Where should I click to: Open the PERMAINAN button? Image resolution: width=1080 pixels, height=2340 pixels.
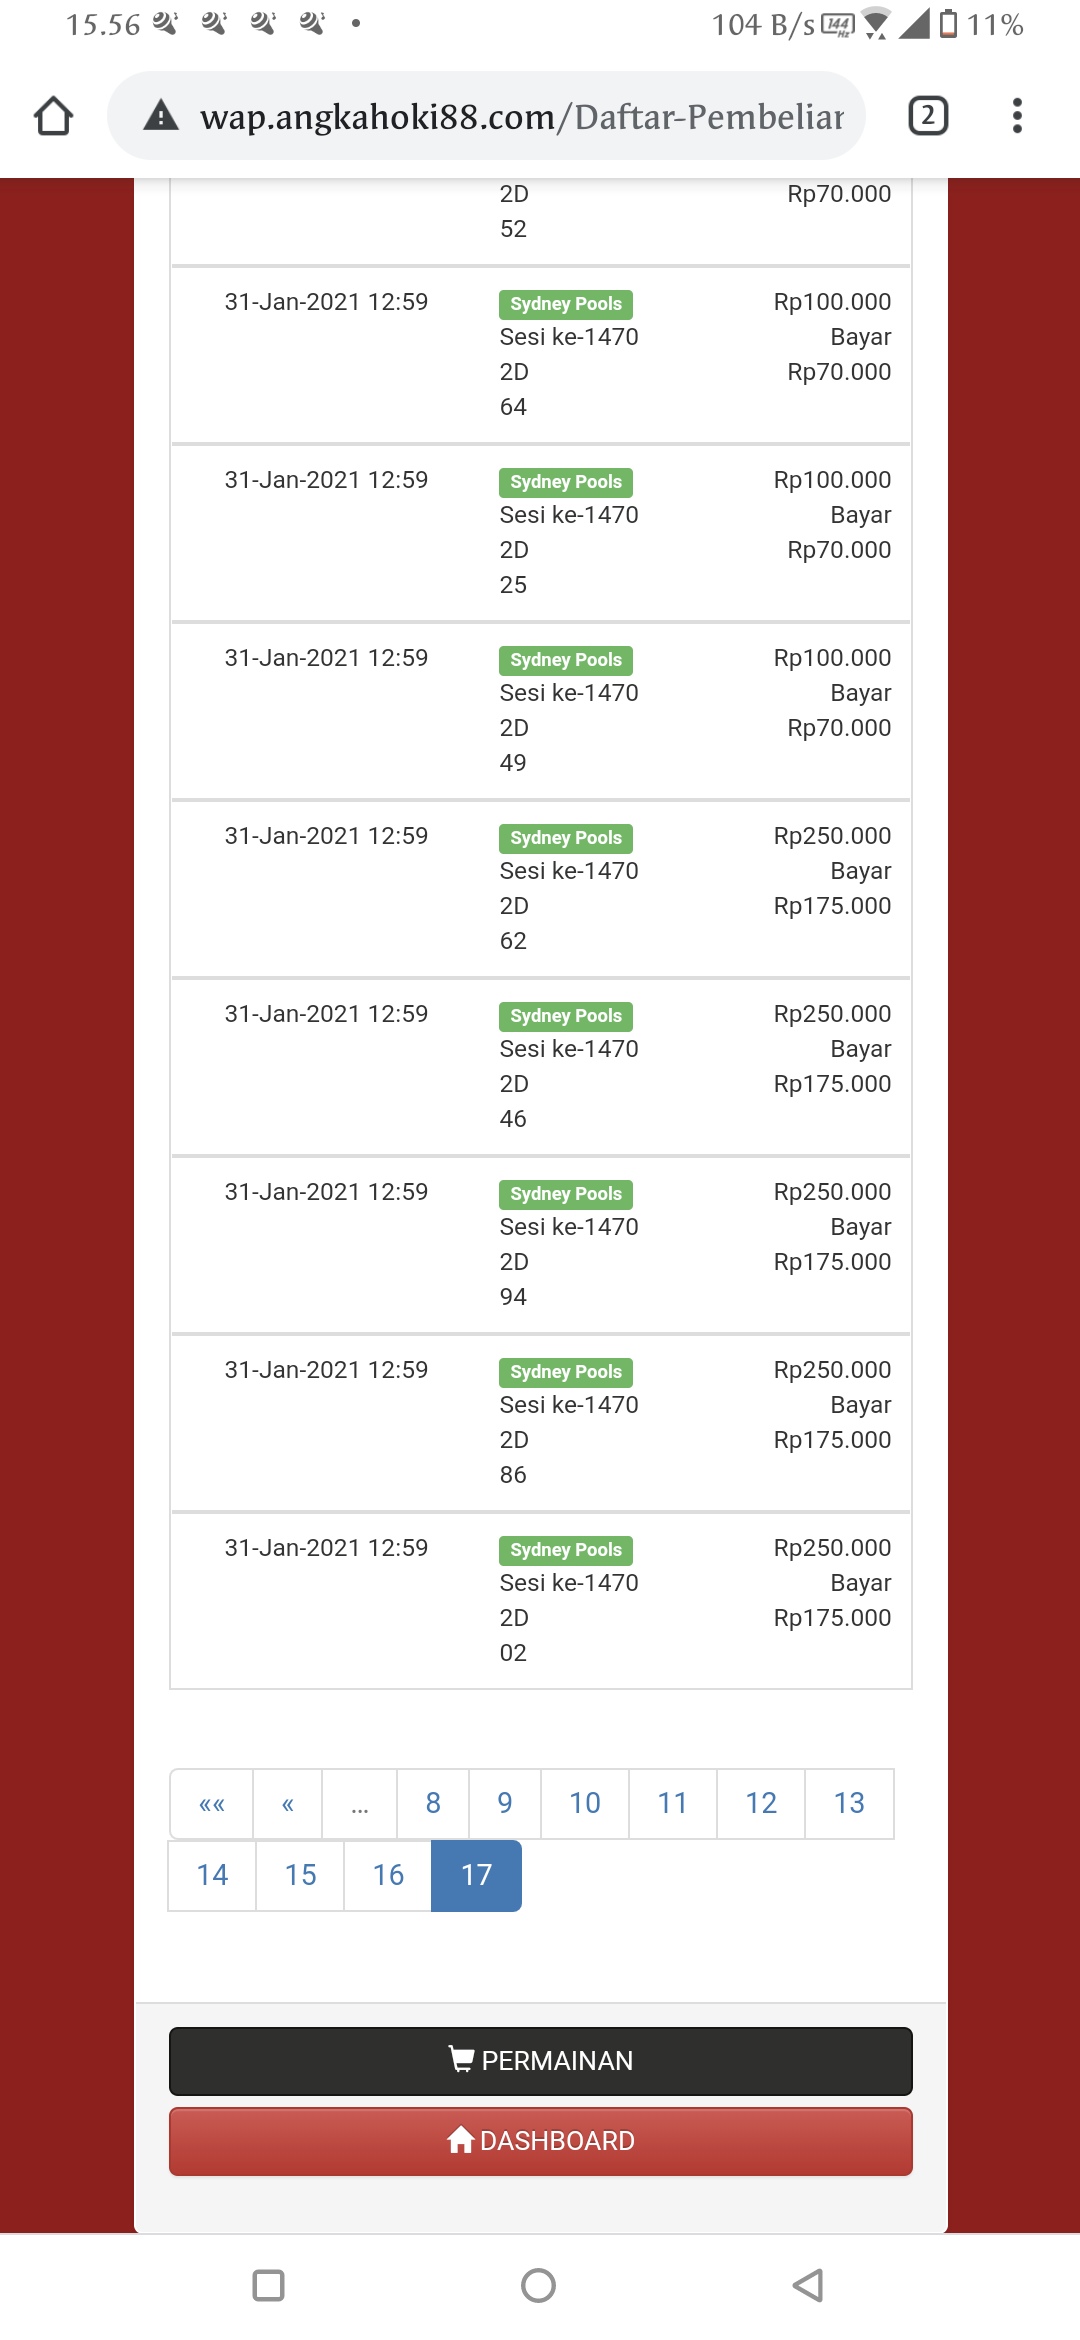pos(540,2061)
